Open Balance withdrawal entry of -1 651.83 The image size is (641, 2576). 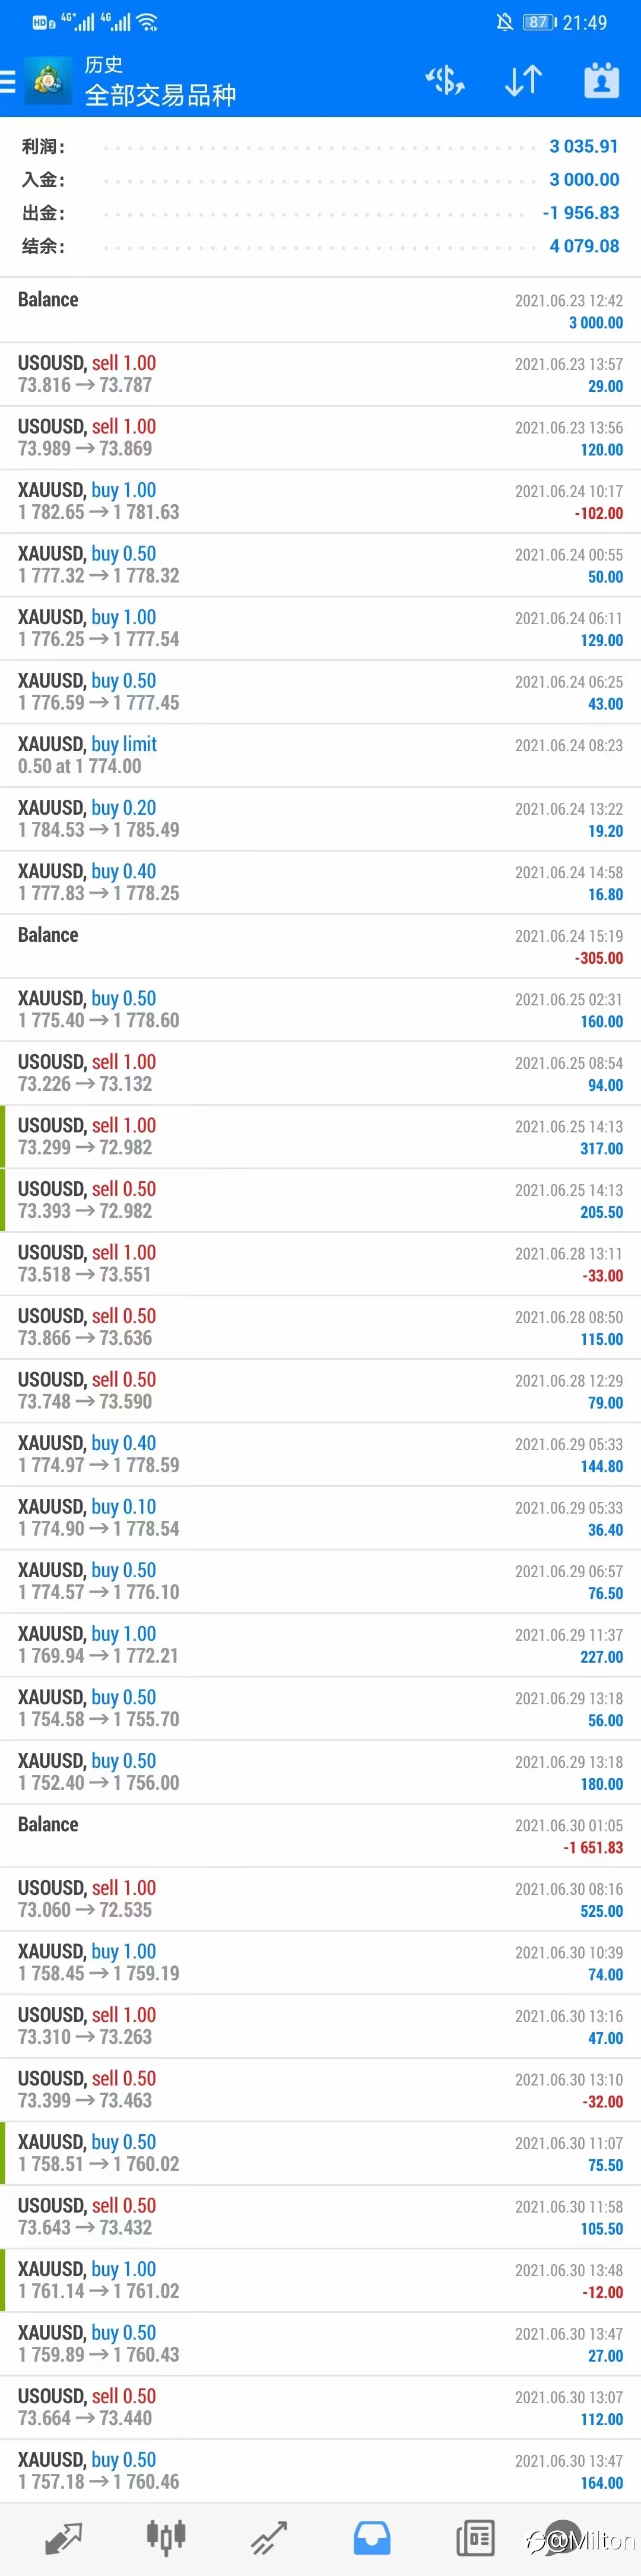pyautogui.click(x=320, y=1836)
